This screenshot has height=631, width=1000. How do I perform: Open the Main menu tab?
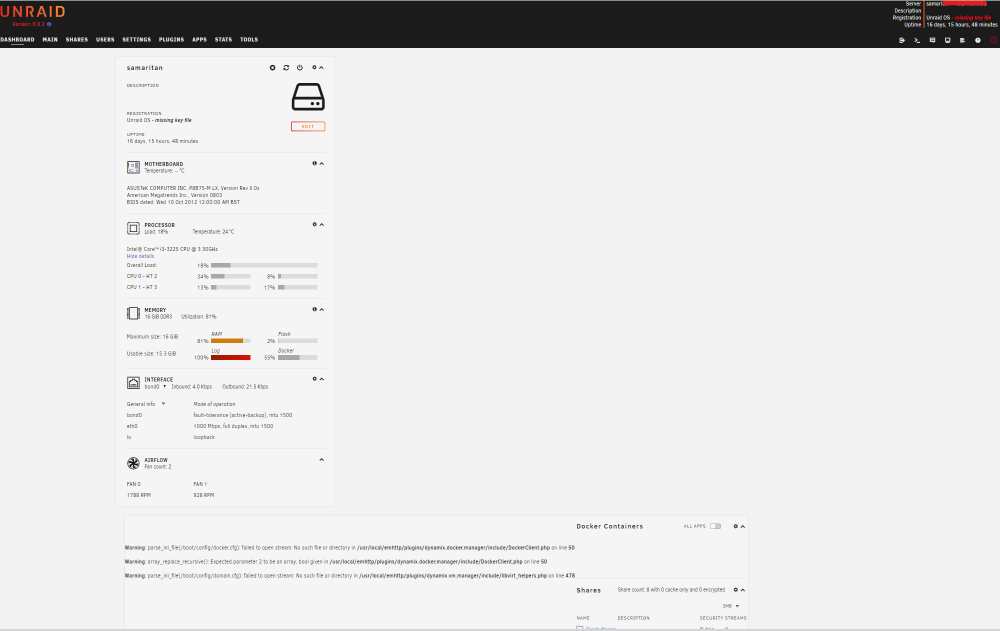point(50,40)
